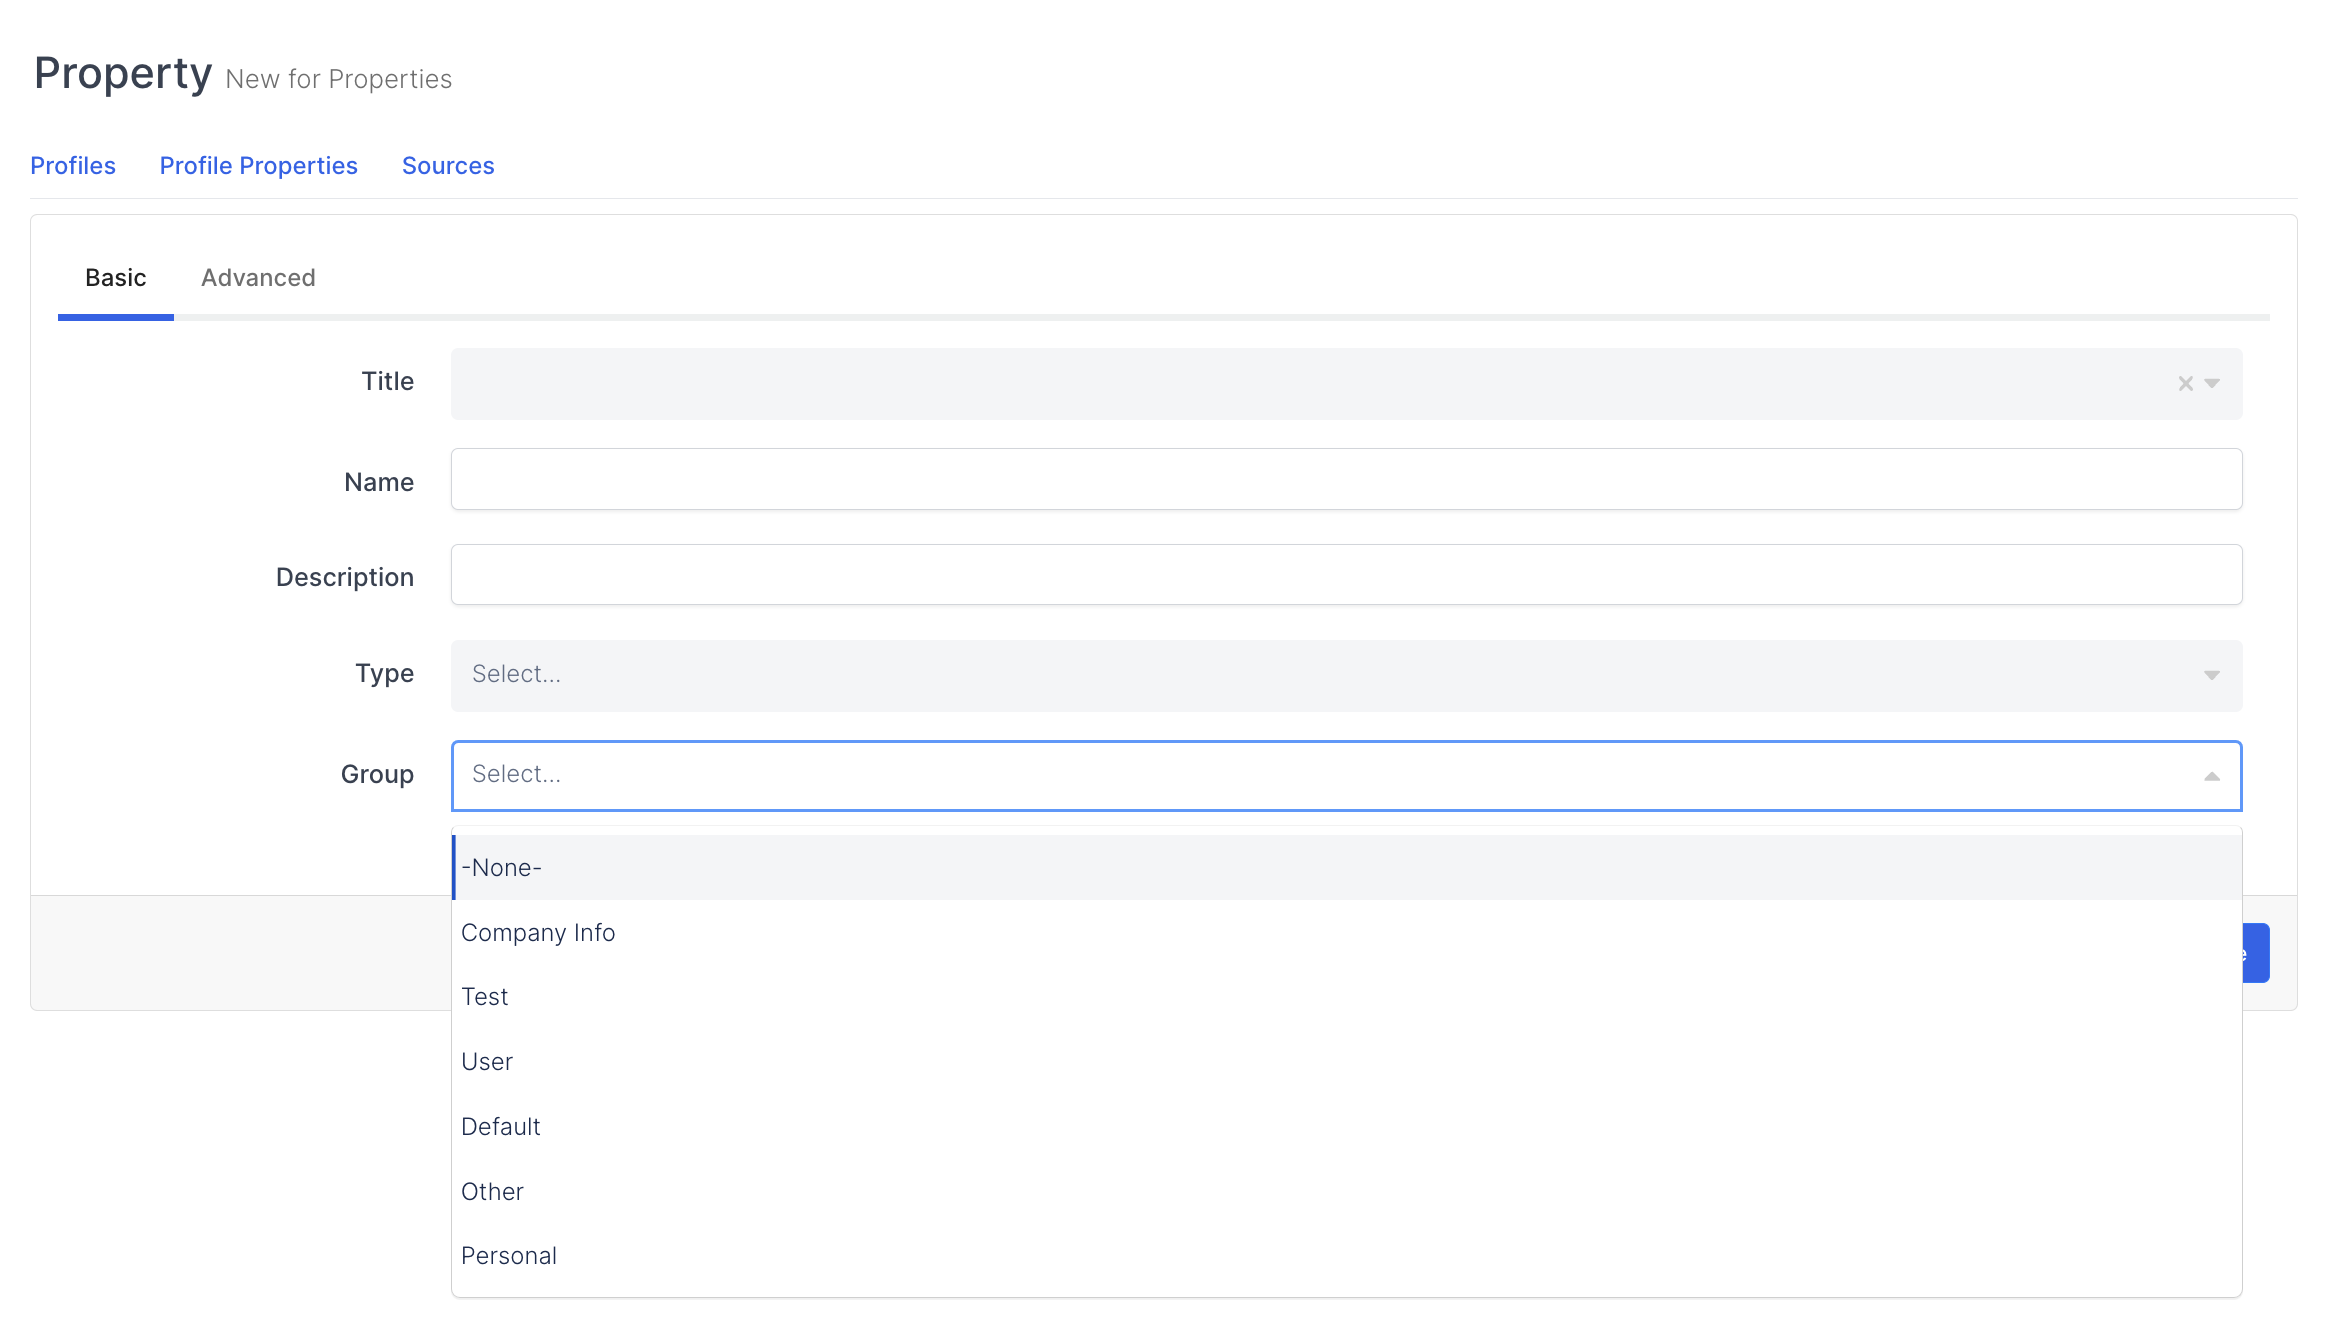This screenshot has height=1340, width=2328.
Task: Switch to the Advanced tab
Action: tap(258, 278)
